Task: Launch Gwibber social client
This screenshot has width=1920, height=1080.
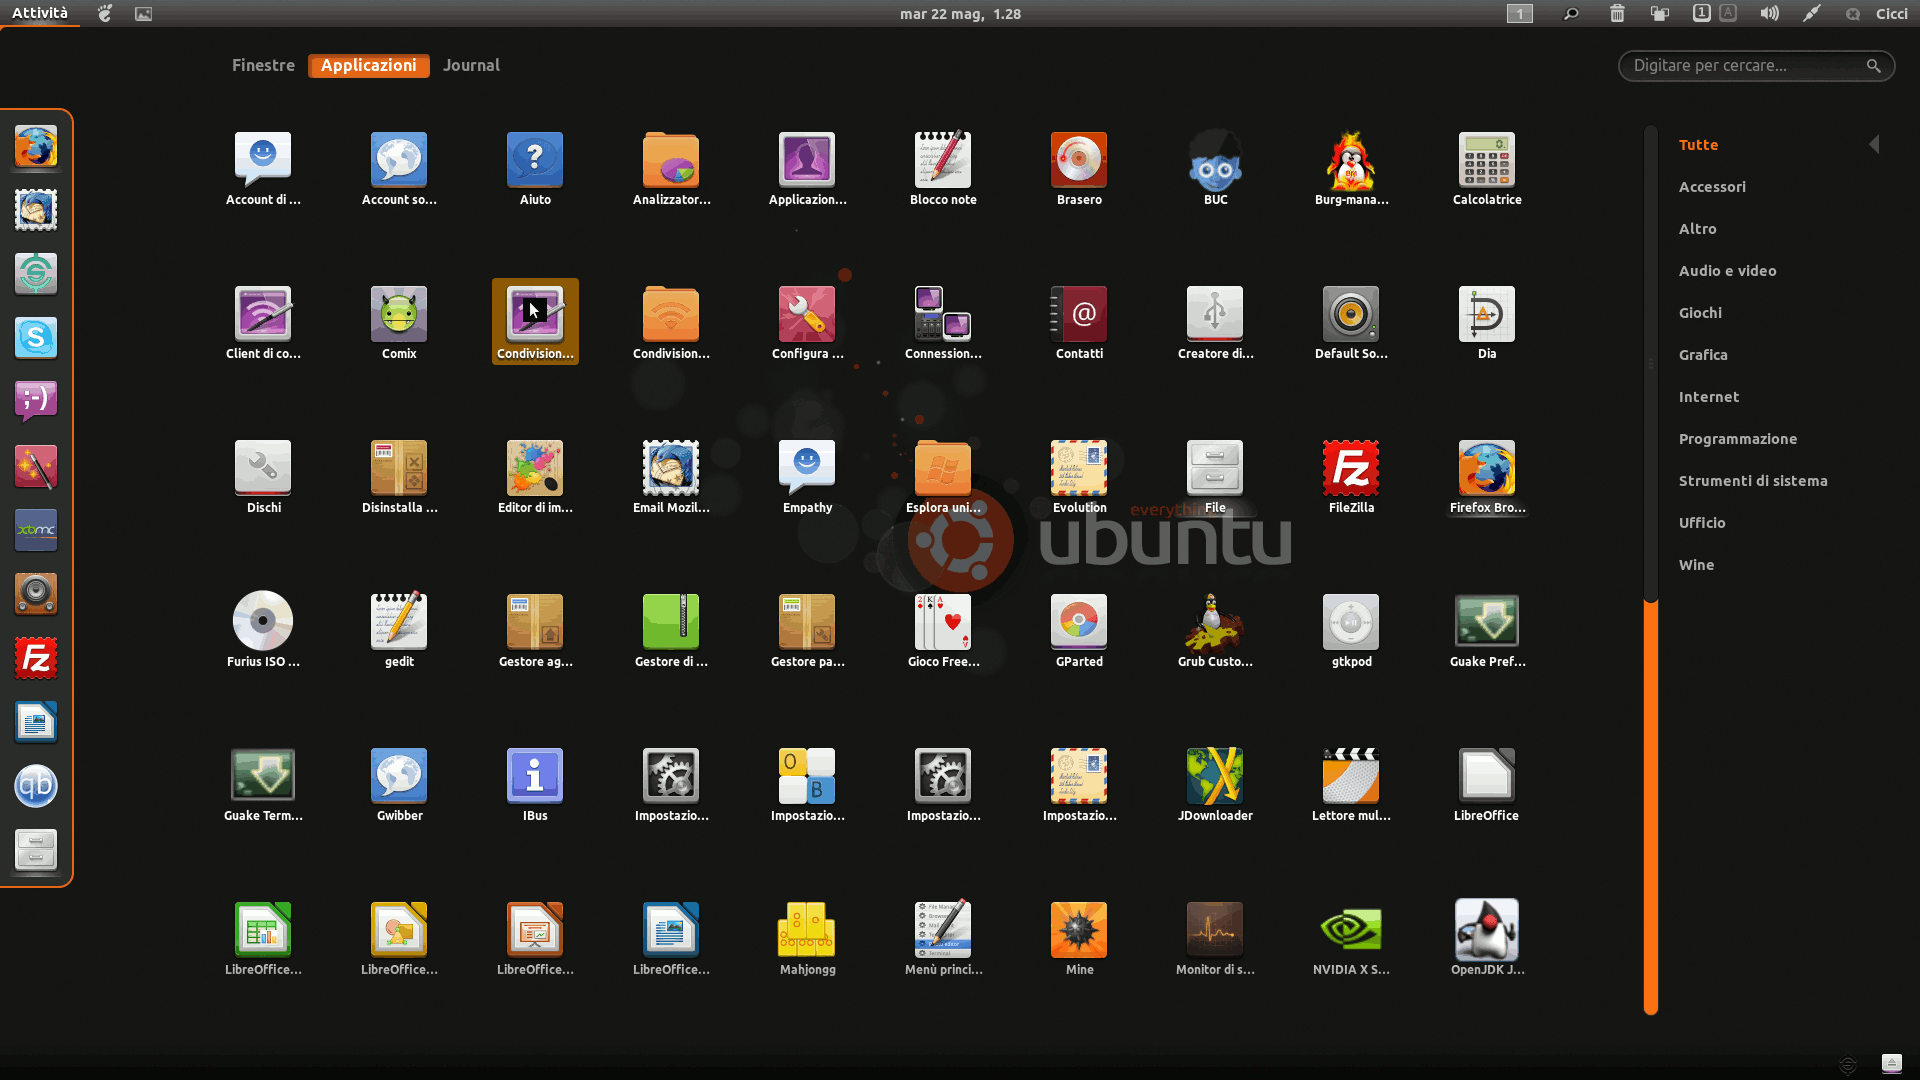Action: click(x=399, y=784)
